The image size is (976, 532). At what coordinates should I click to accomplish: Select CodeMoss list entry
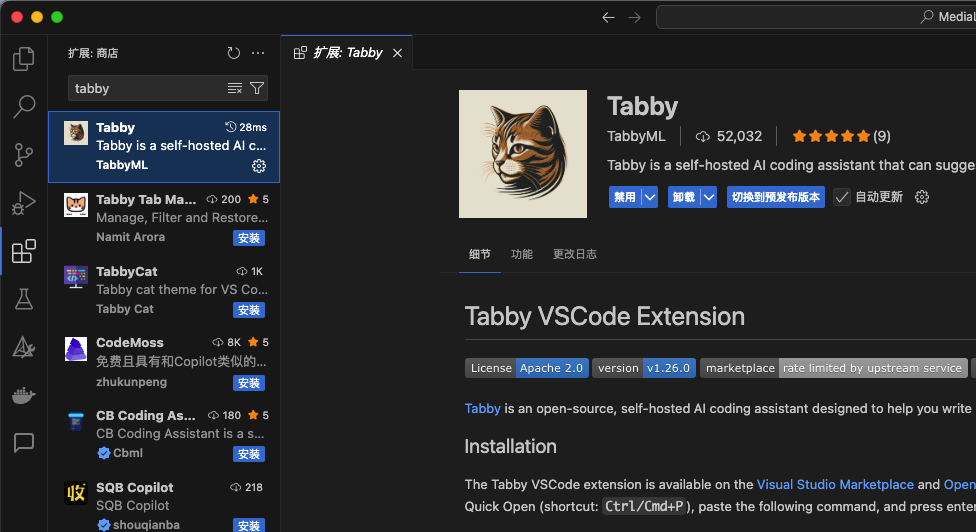click(164, 363)
